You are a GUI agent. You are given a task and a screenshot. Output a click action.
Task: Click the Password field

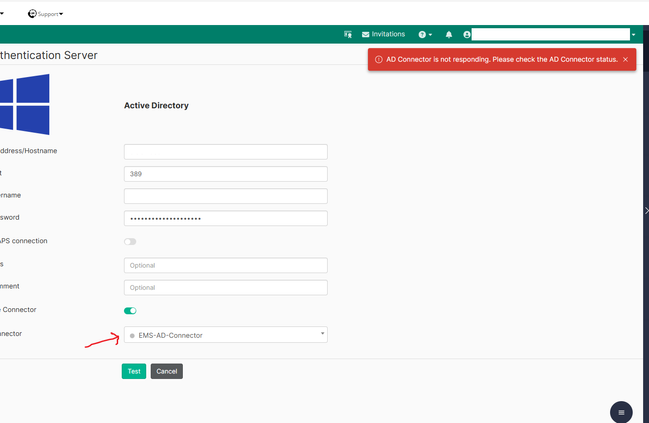(226, 218)
